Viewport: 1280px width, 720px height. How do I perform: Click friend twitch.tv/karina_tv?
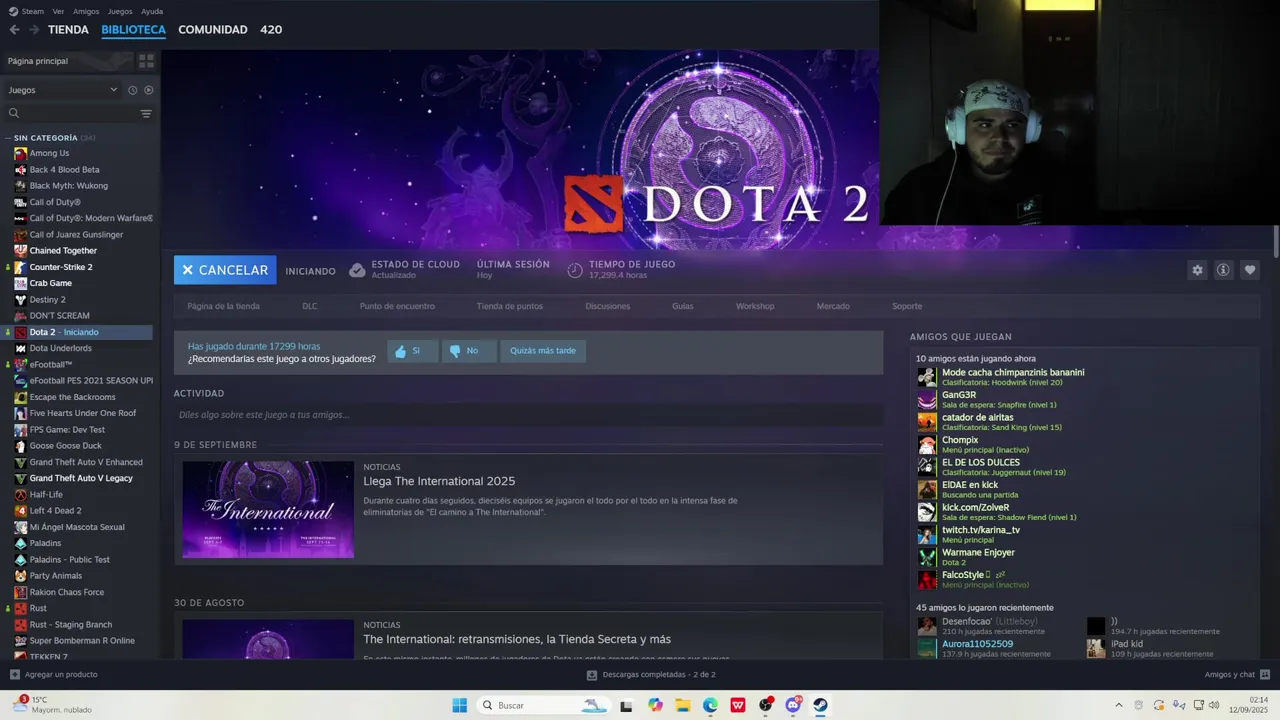(981, 530)
